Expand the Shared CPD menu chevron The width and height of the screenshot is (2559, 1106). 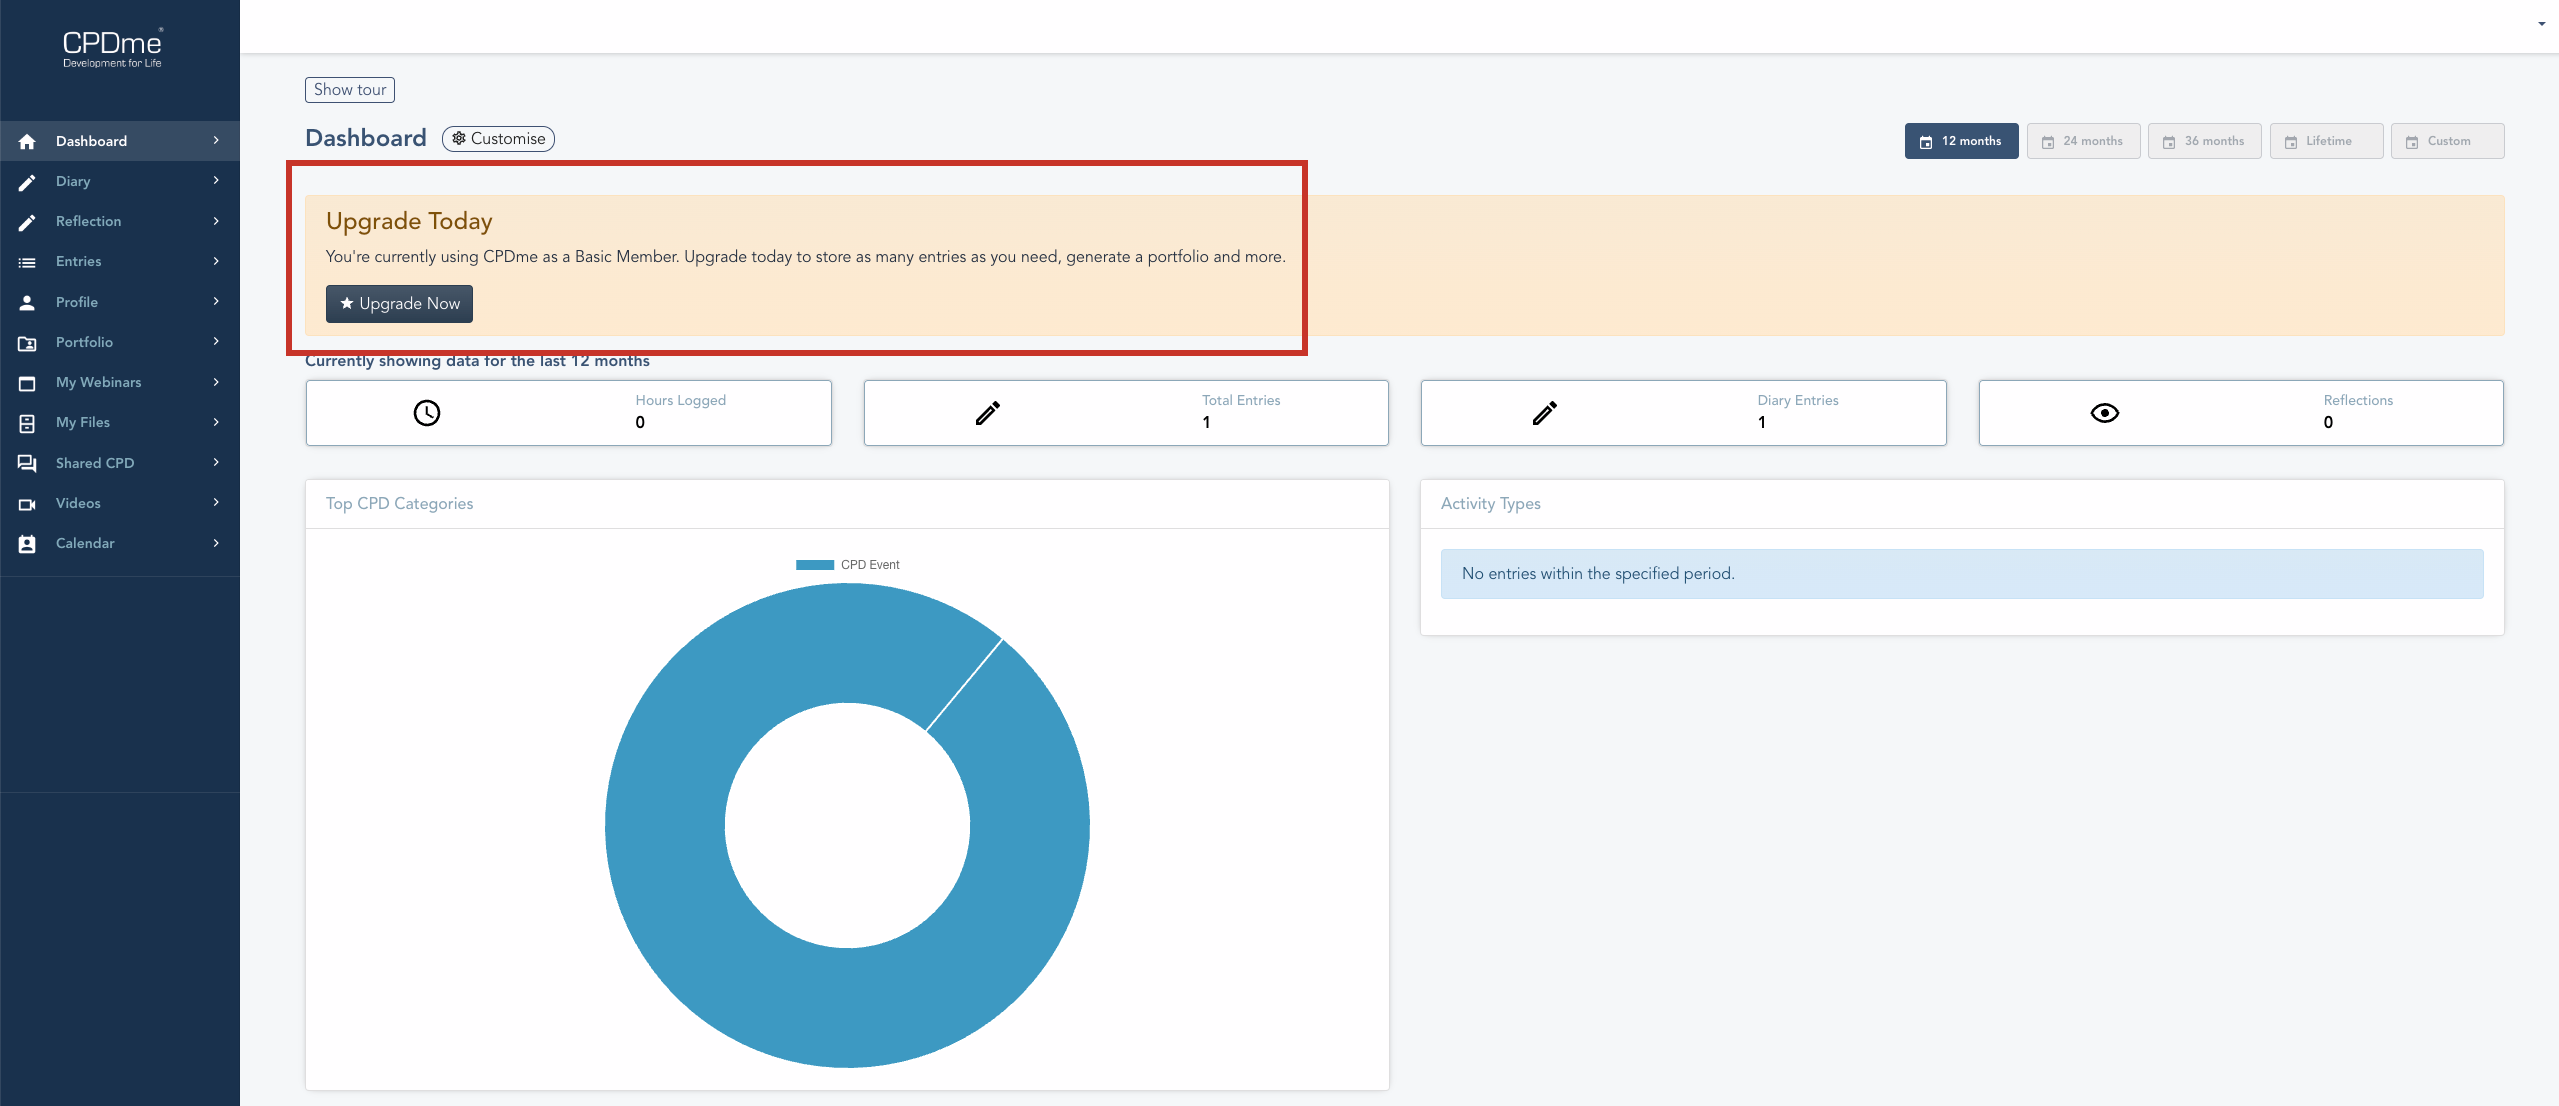click(x=216, y=462)
